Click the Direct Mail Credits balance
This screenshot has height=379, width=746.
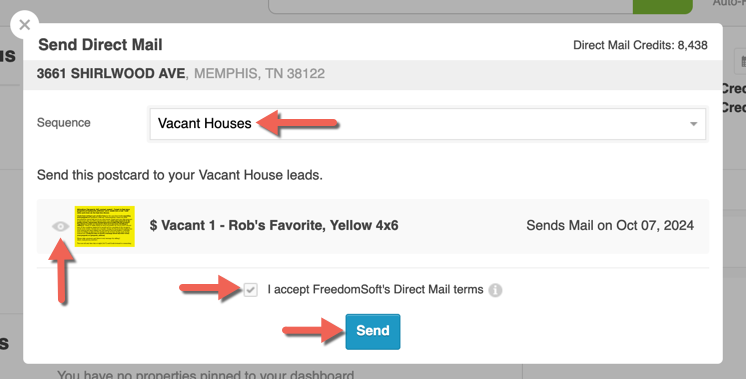click(640, 45)
